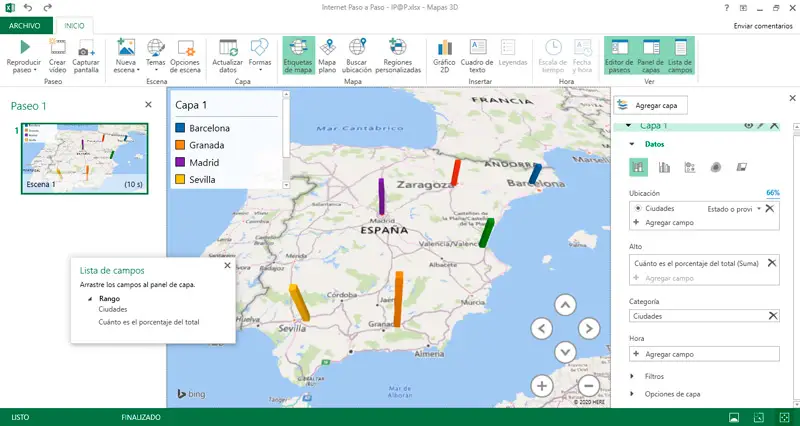800x426 pixels.
Task: Toggle Capa 1 visibility eye icon
Action: coord(748,126)
